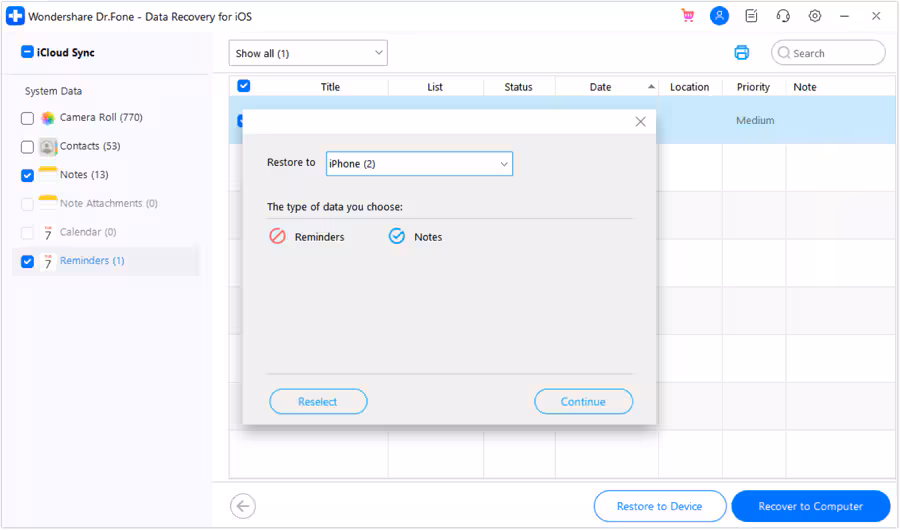Click the search magnifier icon
Screen dimensions: 900x530
pyautogui.click(x=783, y=53)
